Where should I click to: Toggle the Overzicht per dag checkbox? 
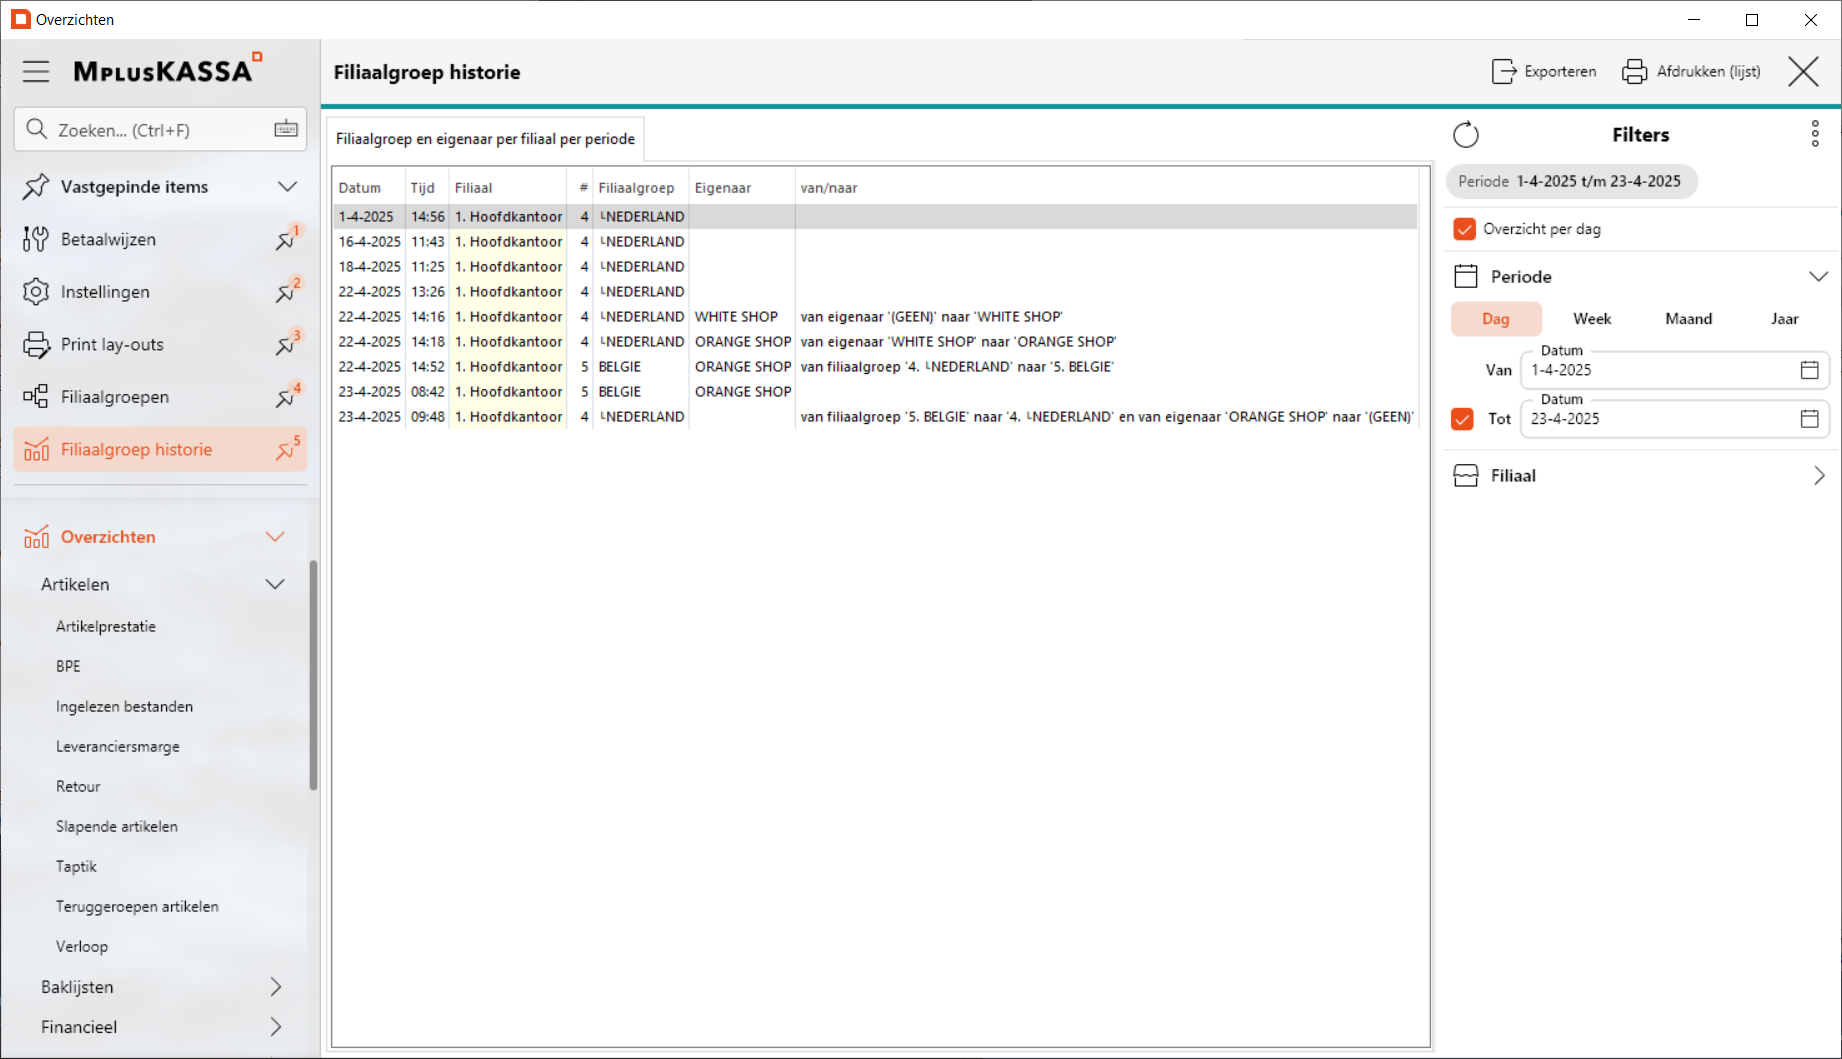point(1464,229)
